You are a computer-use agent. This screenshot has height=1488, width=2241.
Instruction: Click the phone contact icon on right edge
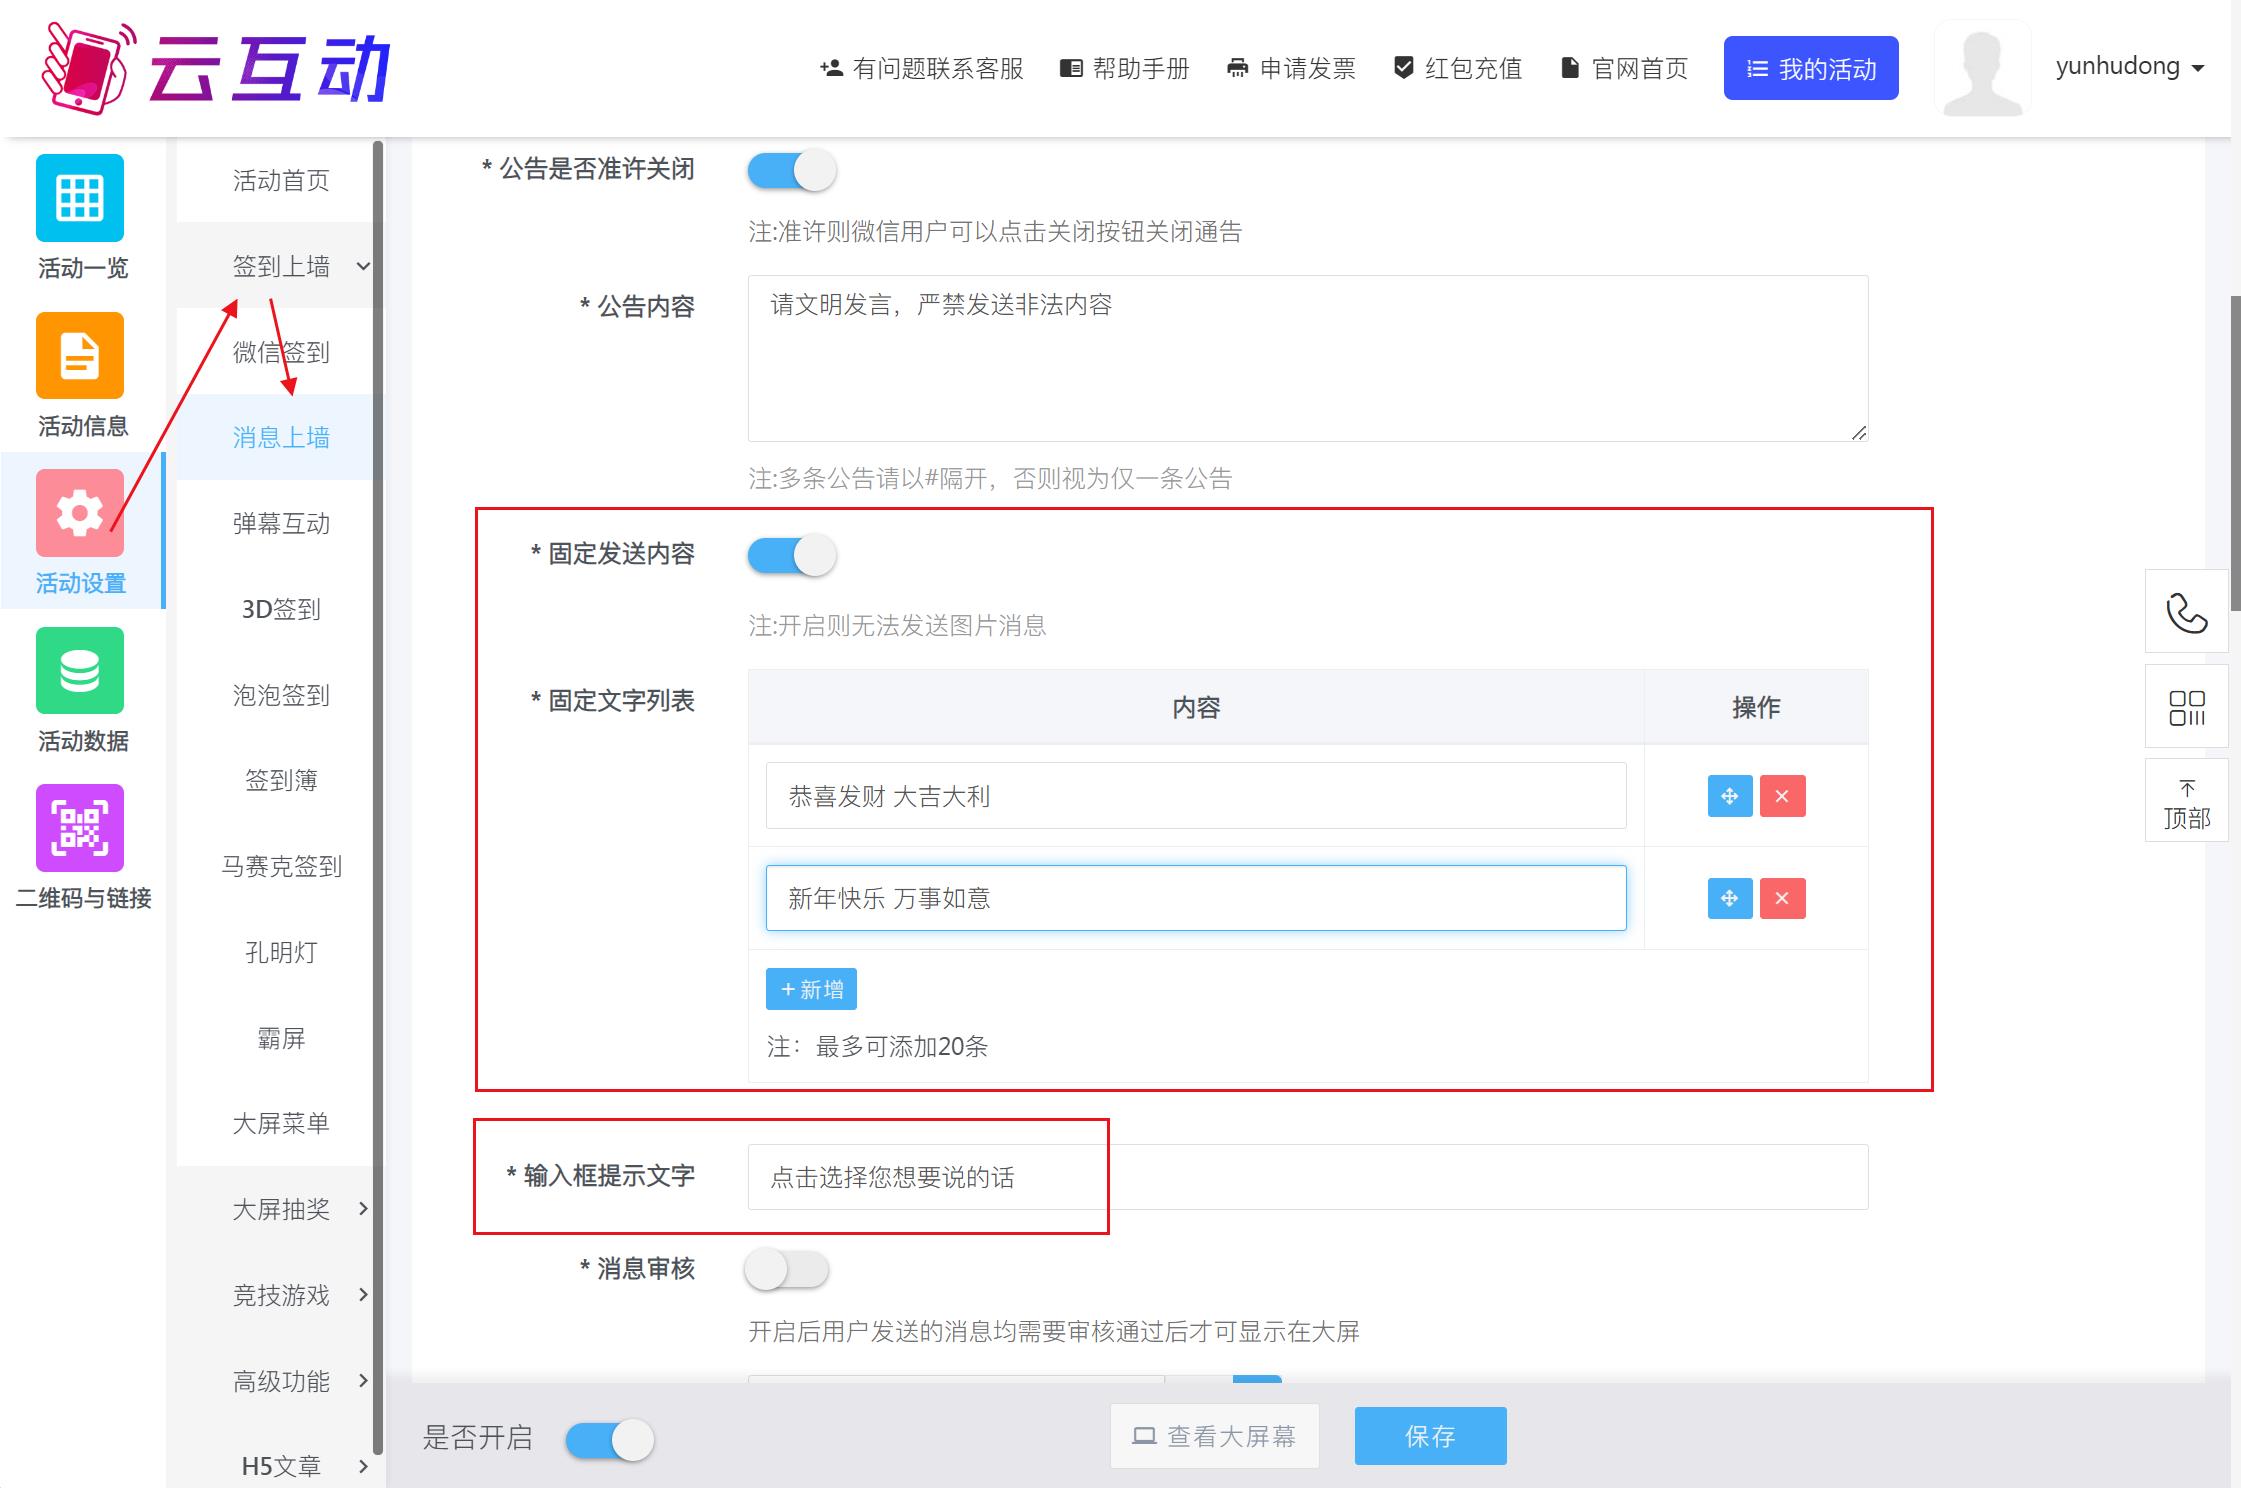(x=2186, y=612)
